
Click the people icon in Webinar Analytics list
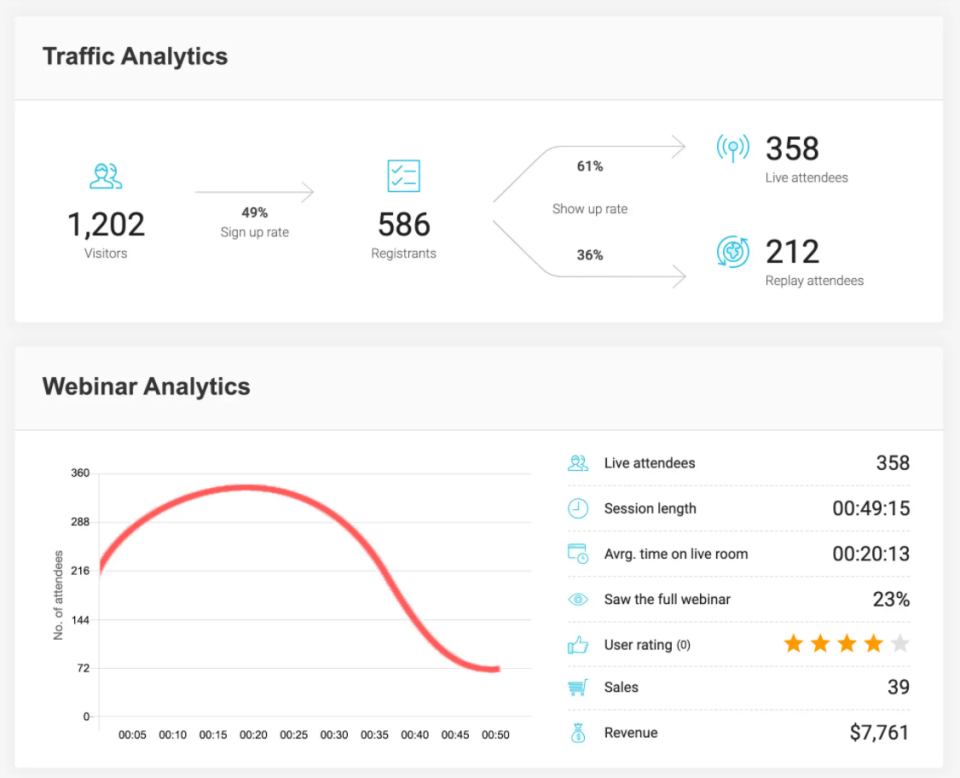click(578, 463)
